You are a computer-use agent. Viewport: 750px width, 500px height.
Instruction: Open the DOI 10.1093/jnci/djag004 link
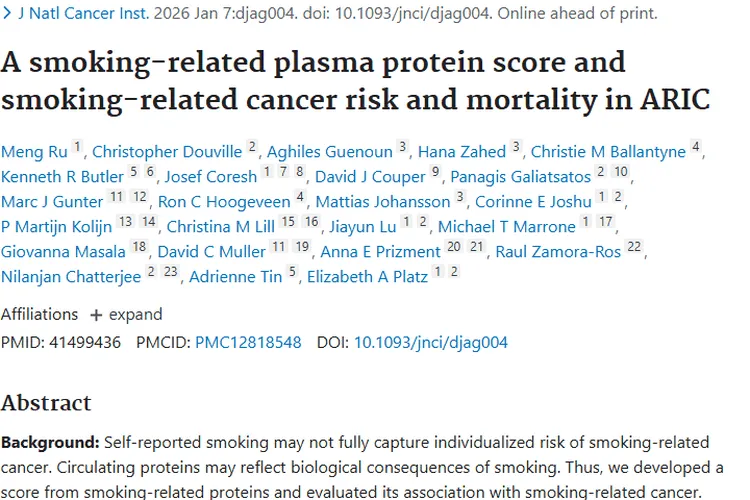431,342
